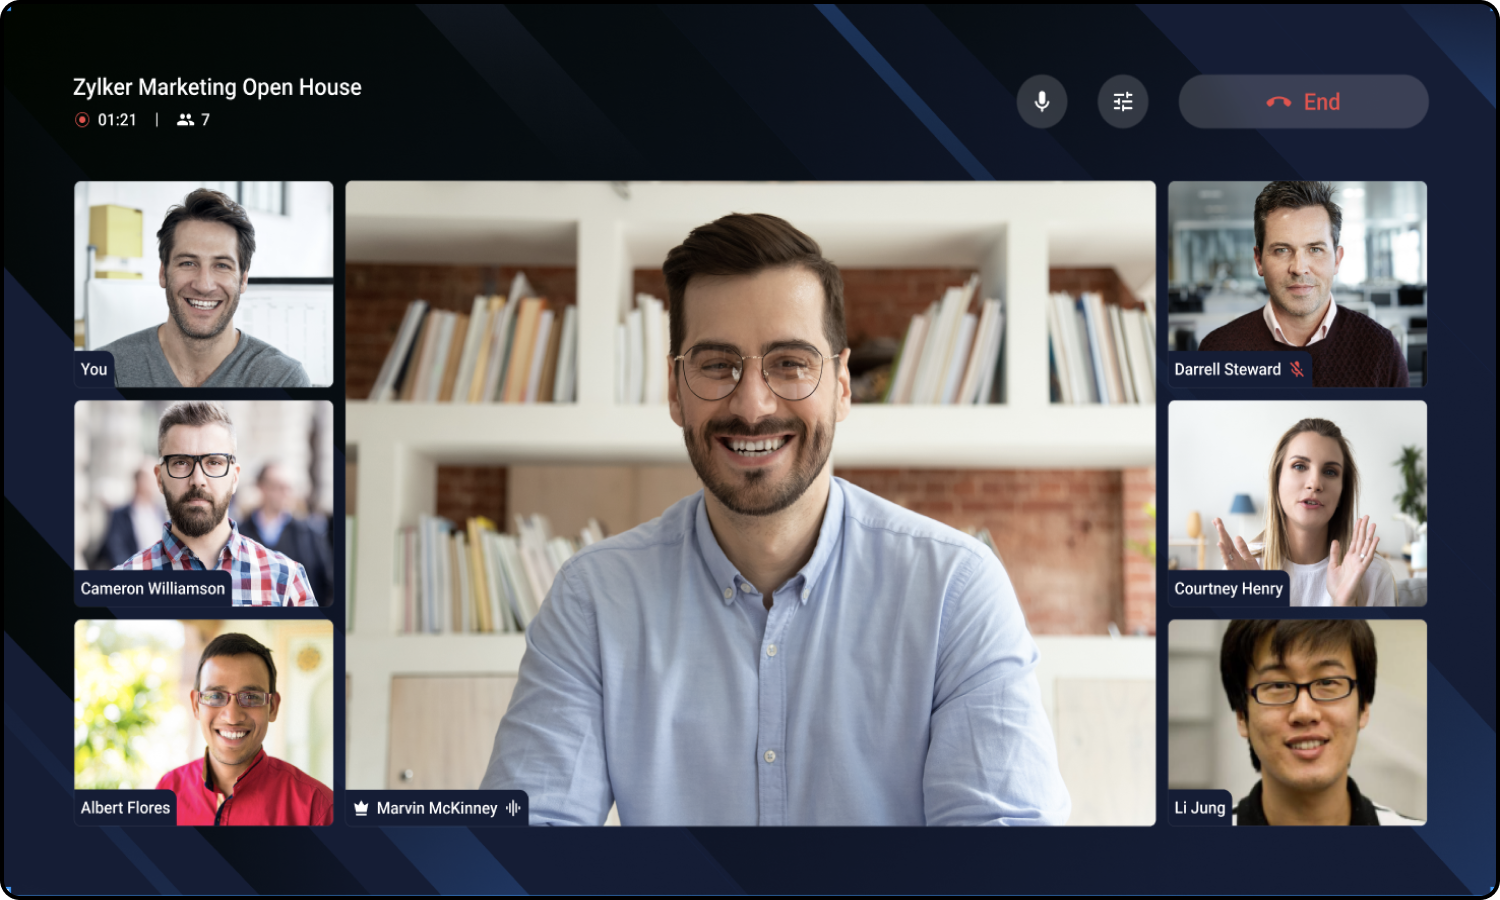Image resolution: width=1500 pixels, height=900 pixels.
Task: Select Darrell Steward's video thumbnail
Action: (1297, 284)
